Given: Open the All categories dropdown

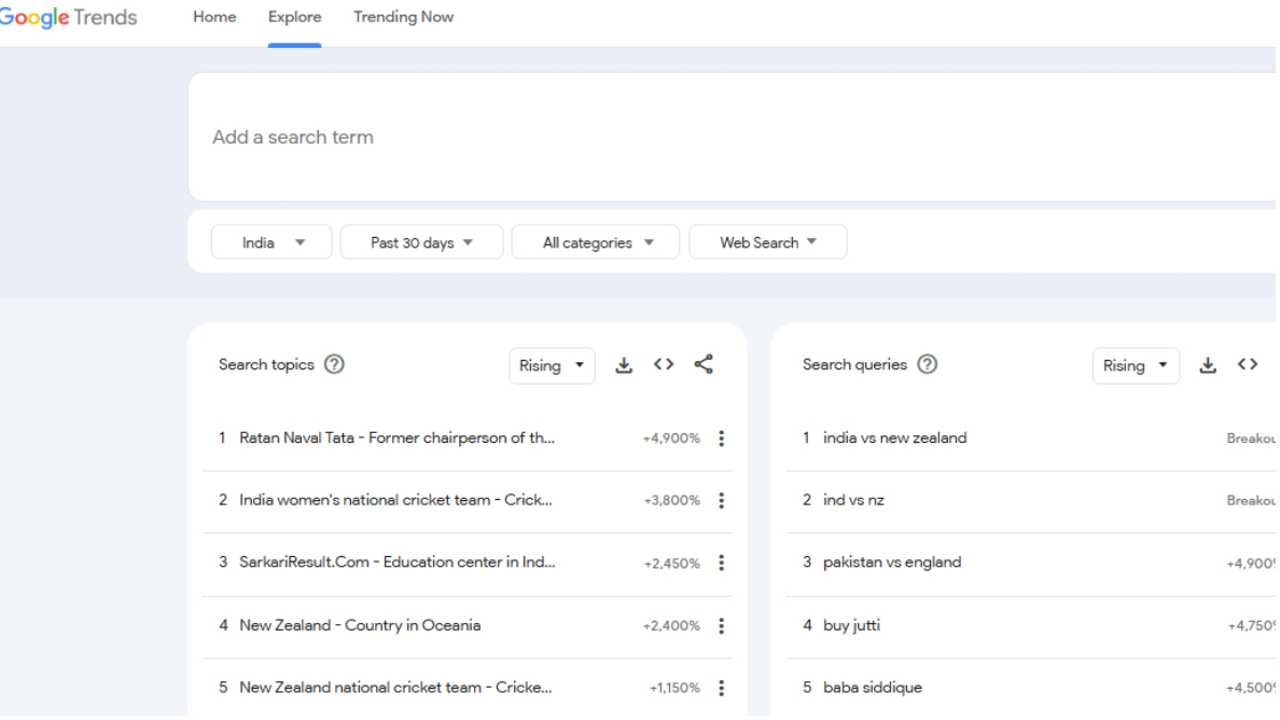Looking at the screenshot, I should (x=595, y=242).
